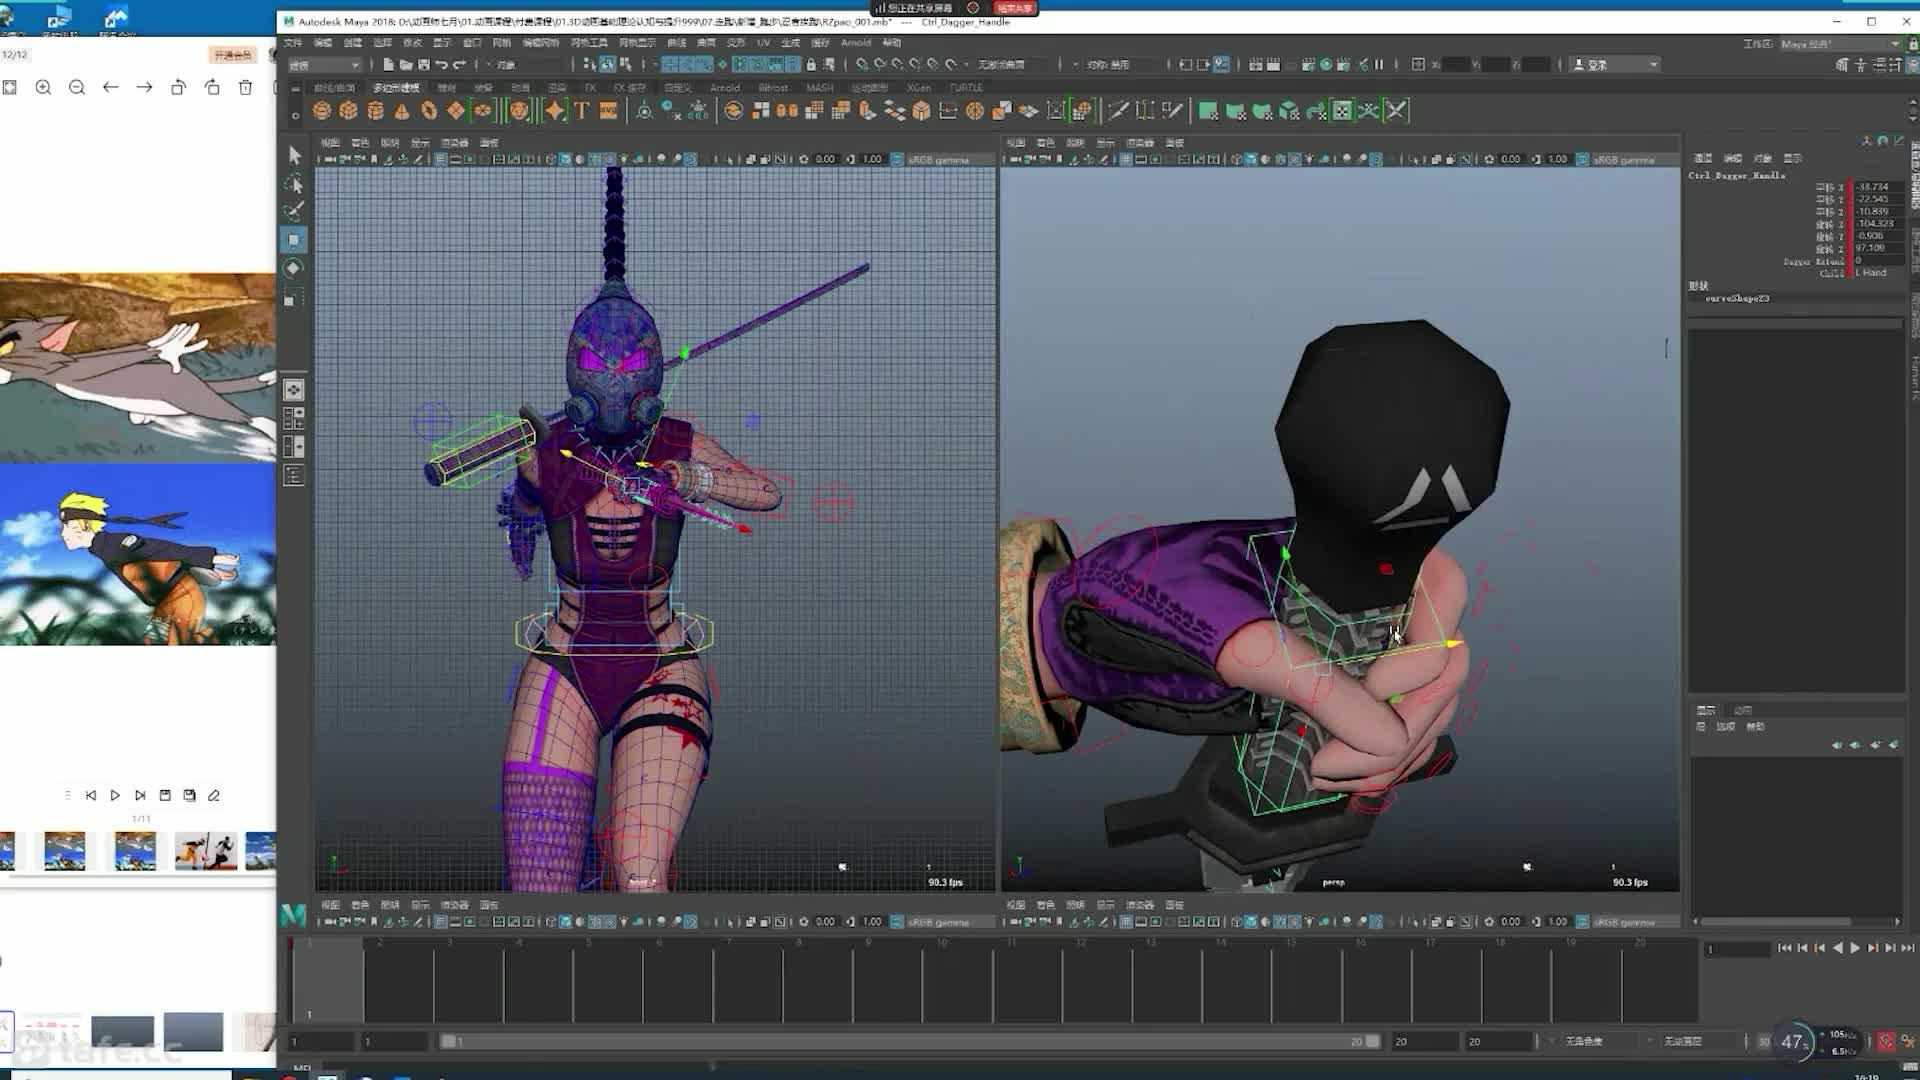Open the workspace selector dropdown

pyautogui.click(x=1839, y=44)
